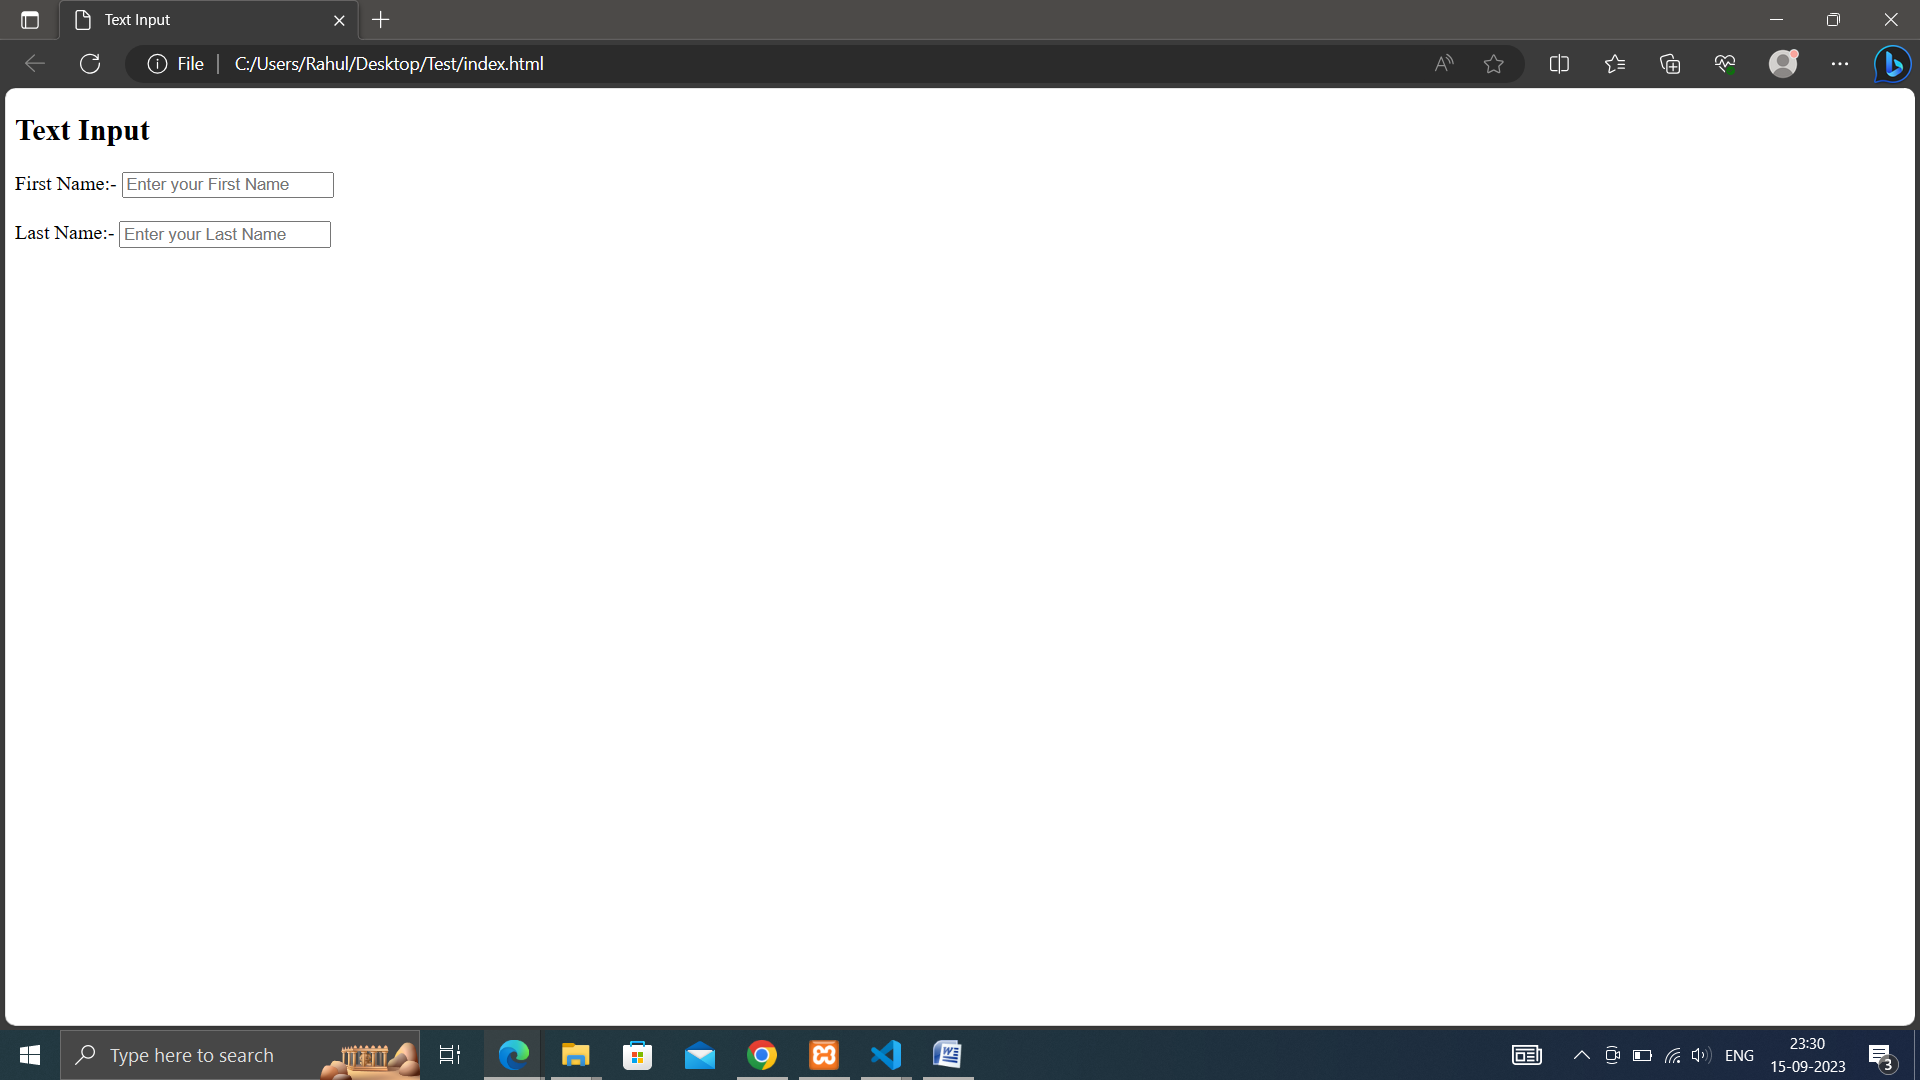Open Collections panel
The height and width of the screenshot is (1080, 1920).
(1670, 64)
